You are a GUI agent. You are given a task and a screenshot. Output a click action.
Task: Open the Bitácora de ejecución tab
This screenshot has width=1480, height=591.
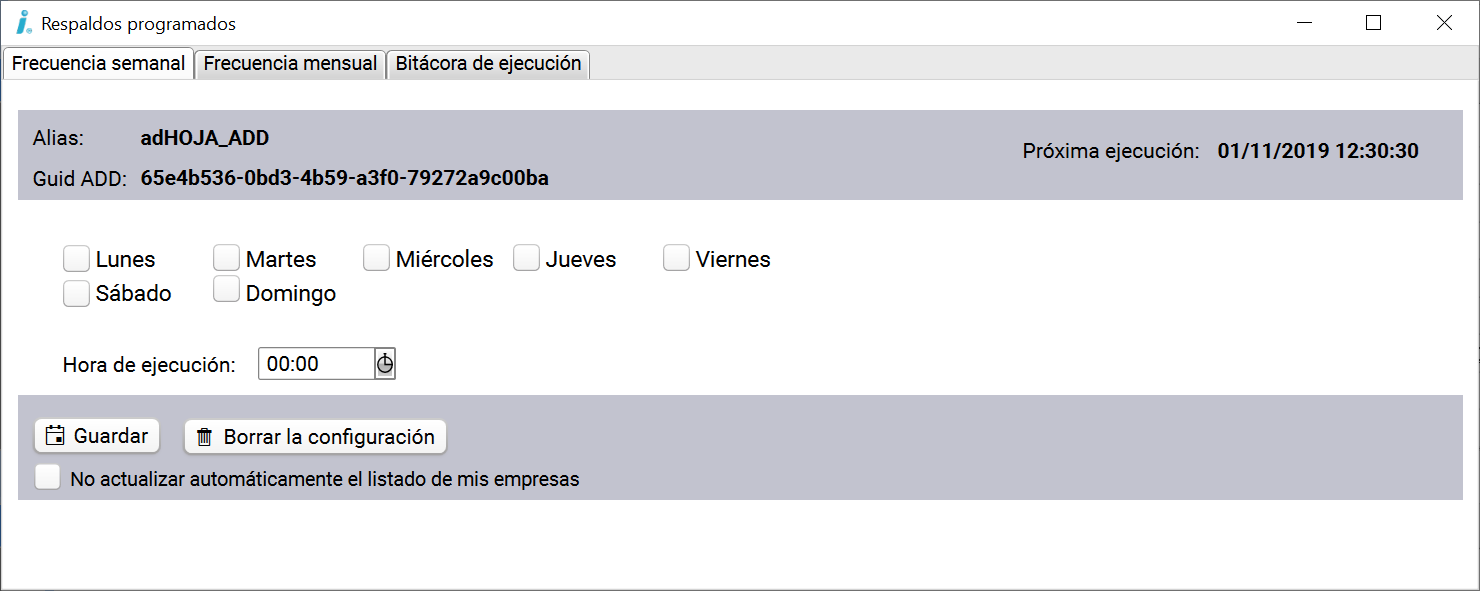click(488, 63)
